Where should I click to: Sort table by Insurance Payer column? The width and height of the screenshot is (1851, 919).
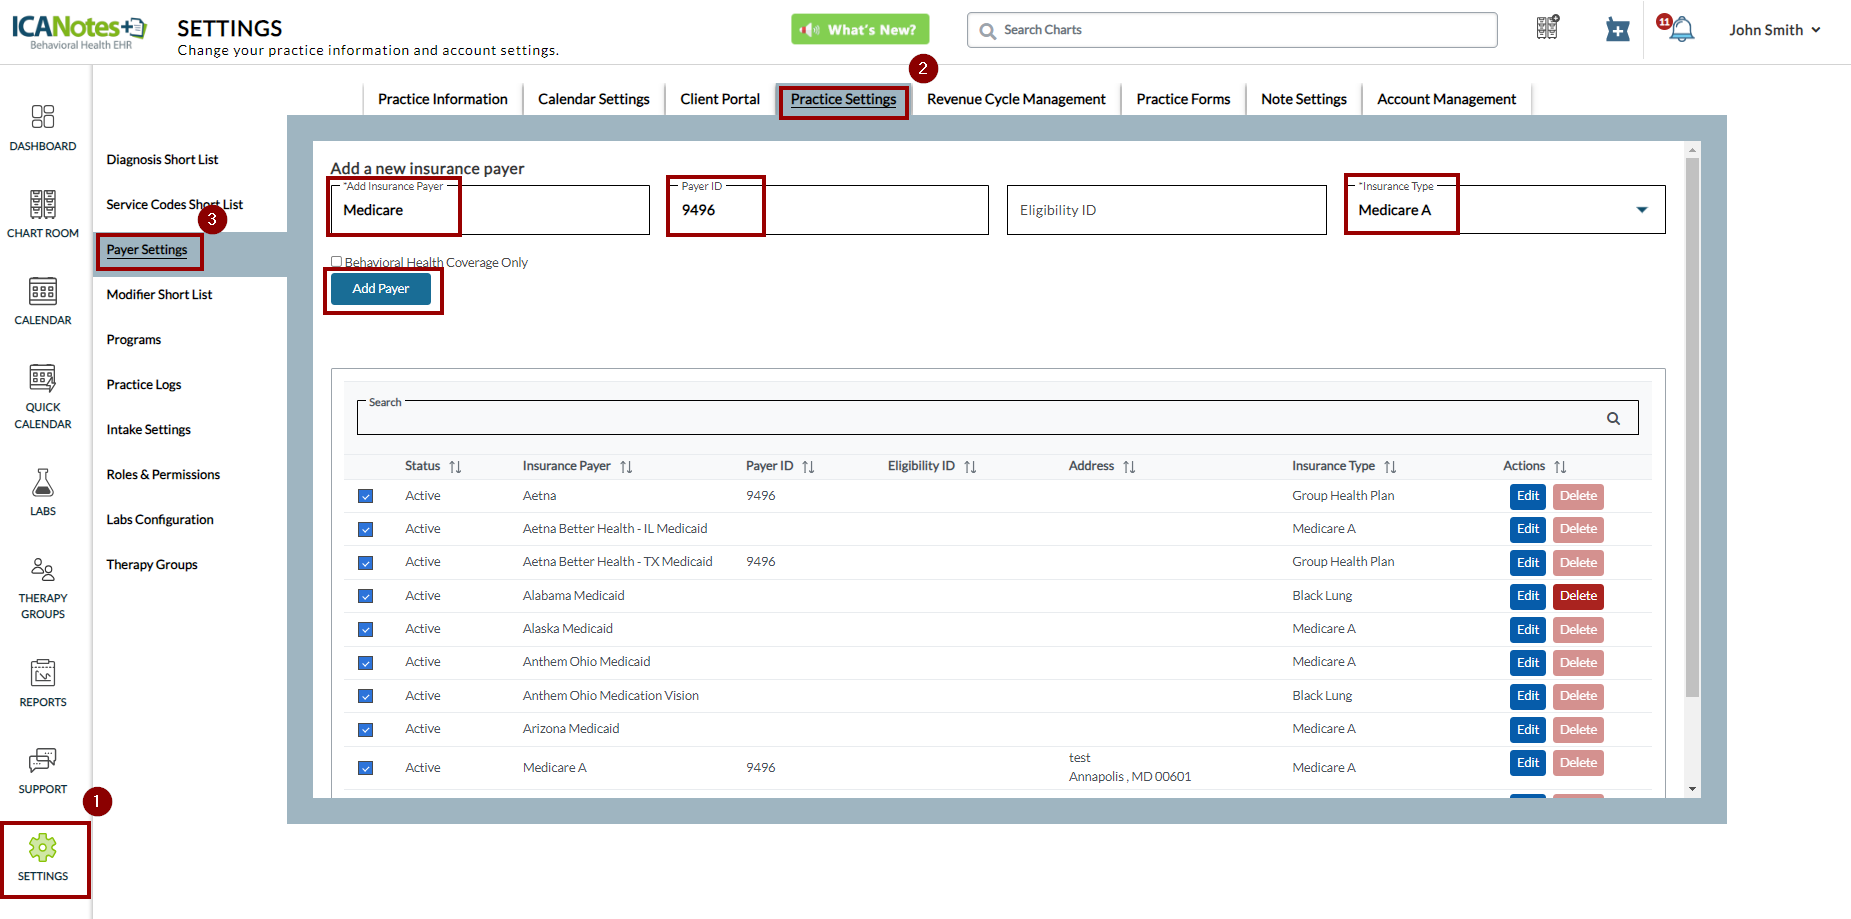626,467
